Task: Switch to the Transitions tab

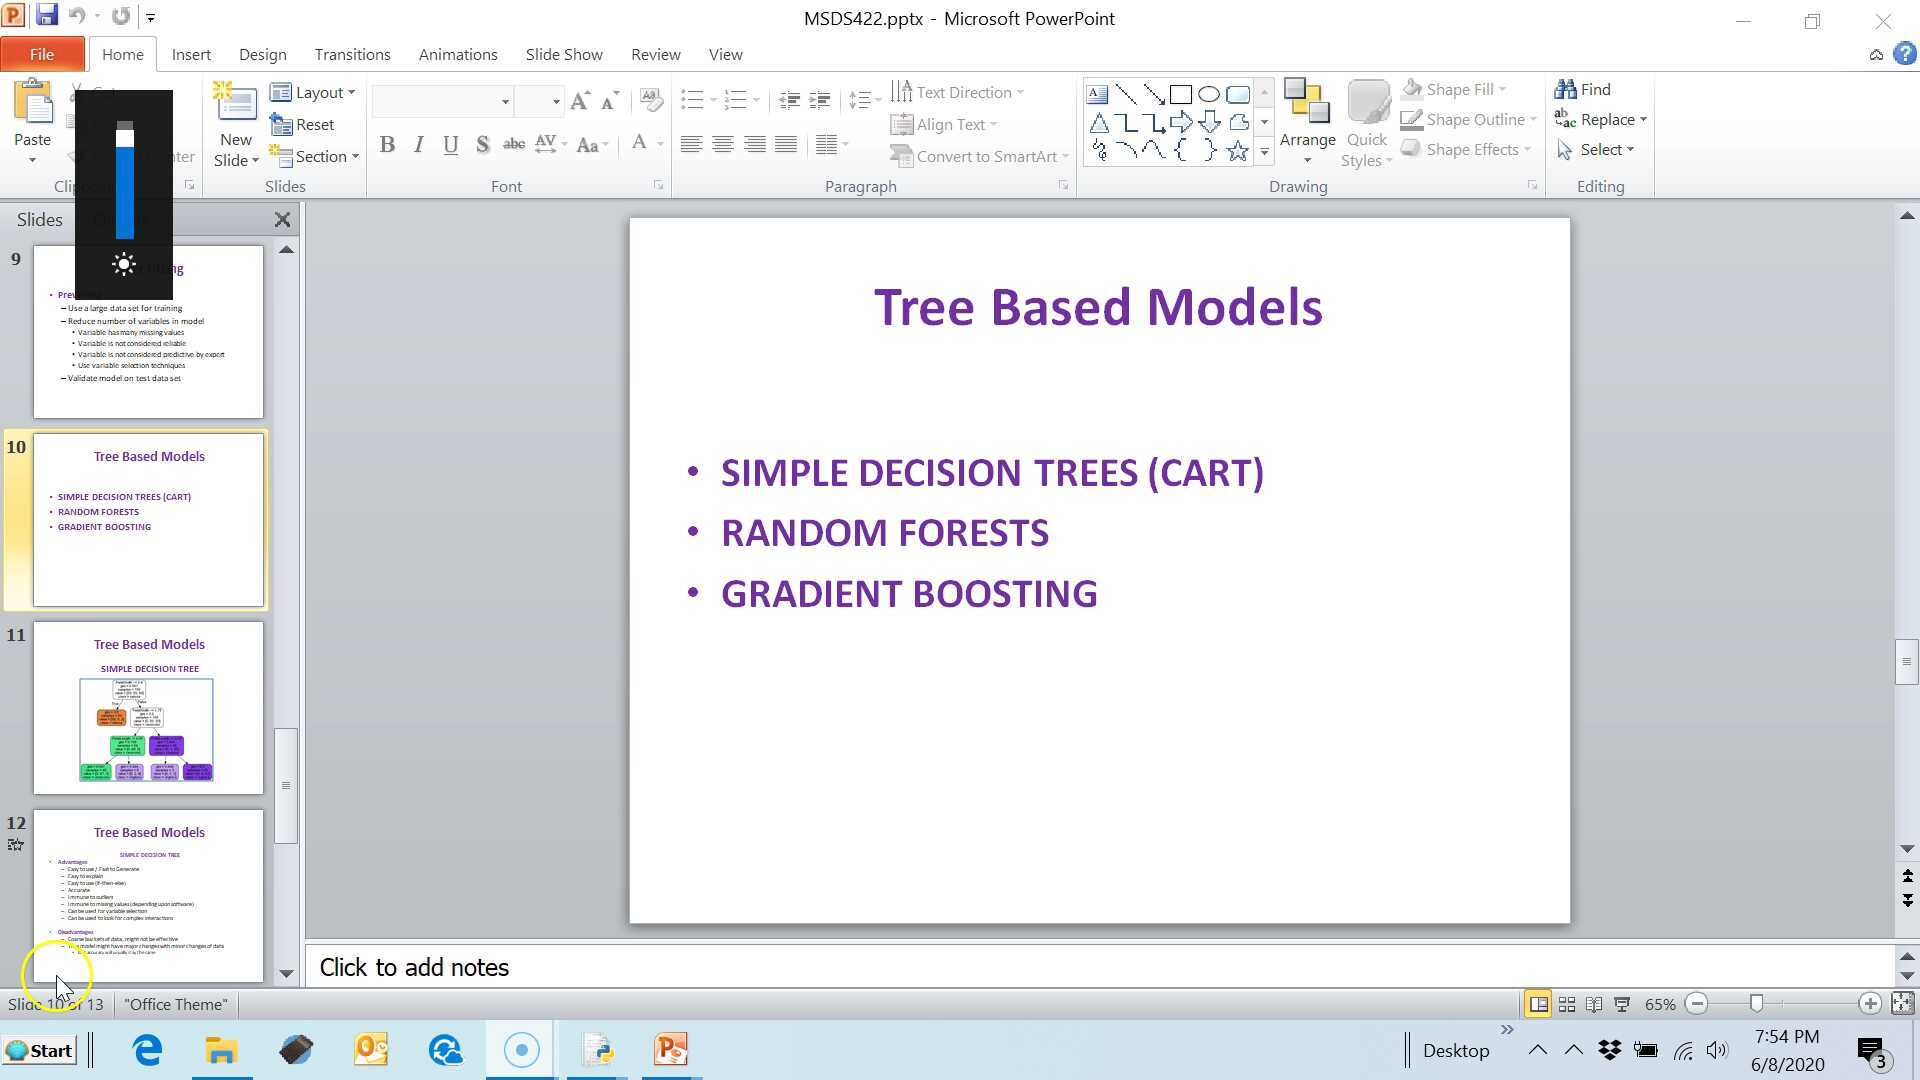Action: click(352, 54)
